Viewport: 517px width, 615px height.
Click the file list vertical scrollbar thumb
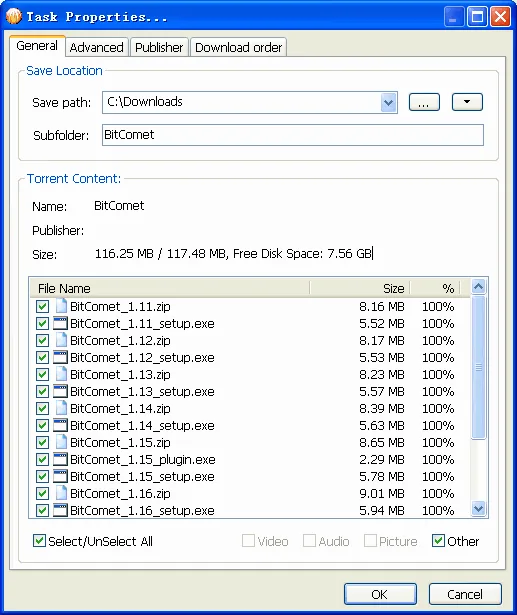coord(478,367)
